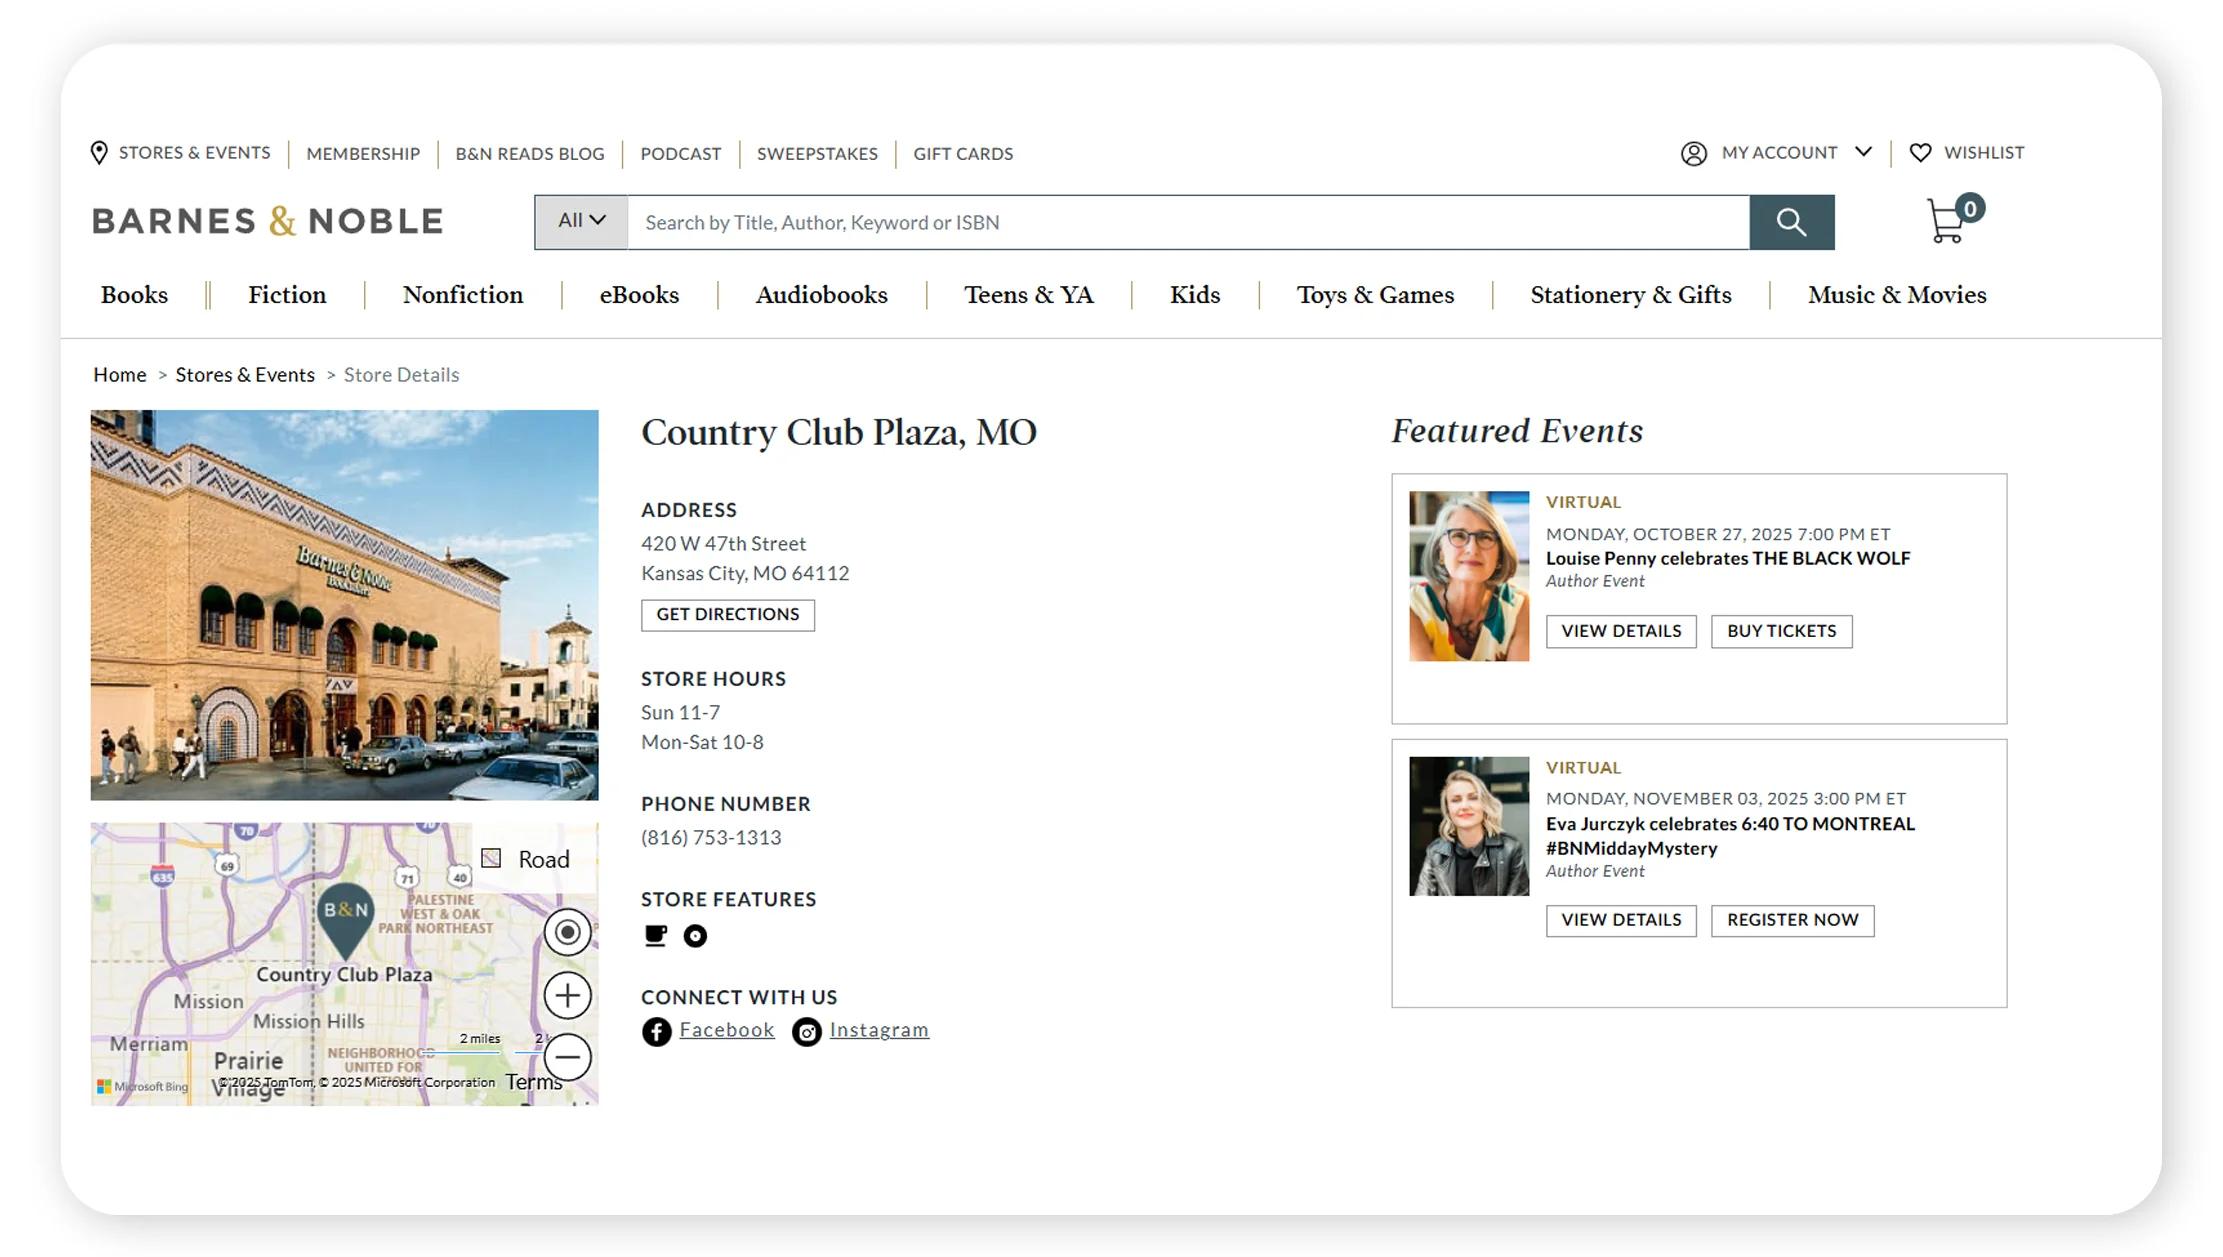This screenshot has width=2223, height=1257.
Task: Click the Instagram icon under Connect With Us
Action: tap(806, 1030)
